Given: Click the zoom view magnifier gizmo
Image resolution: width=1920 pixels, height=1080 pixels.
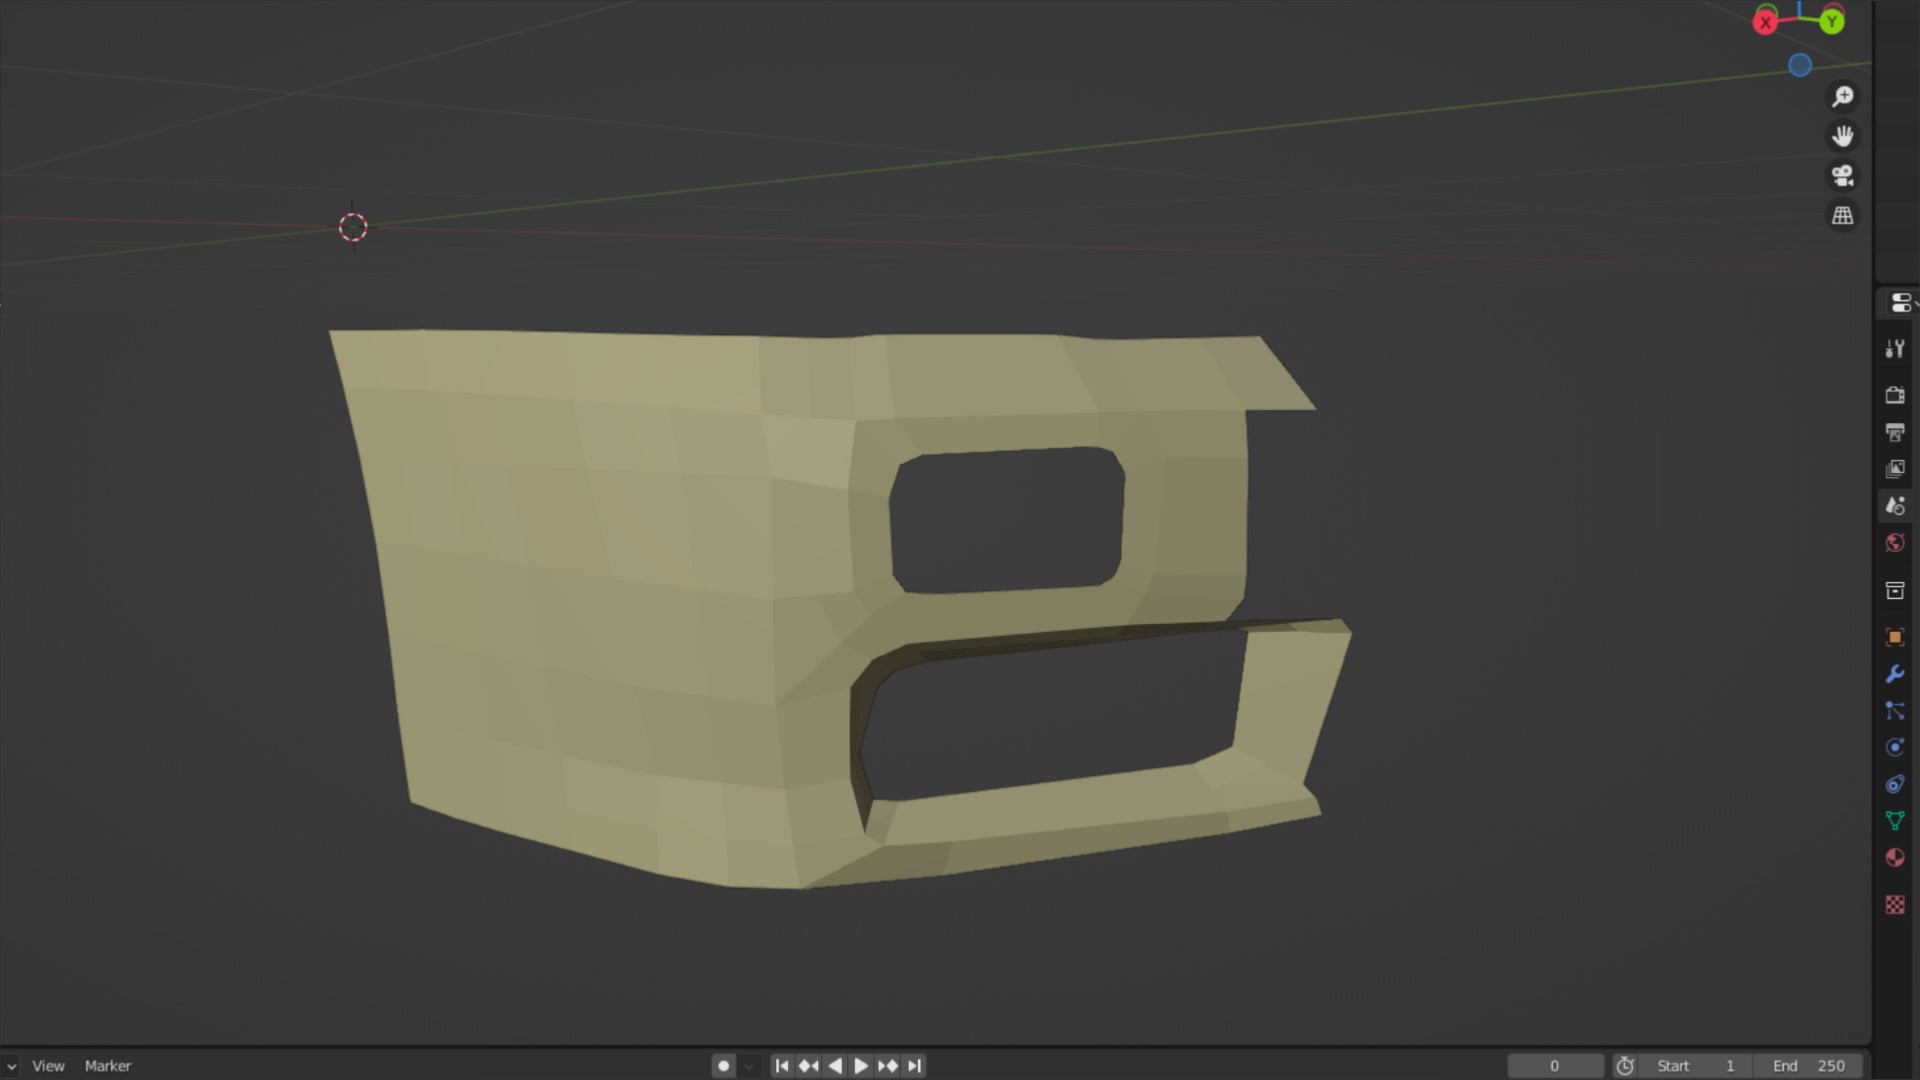Looking at the screenshot, I should point(1842,96).
